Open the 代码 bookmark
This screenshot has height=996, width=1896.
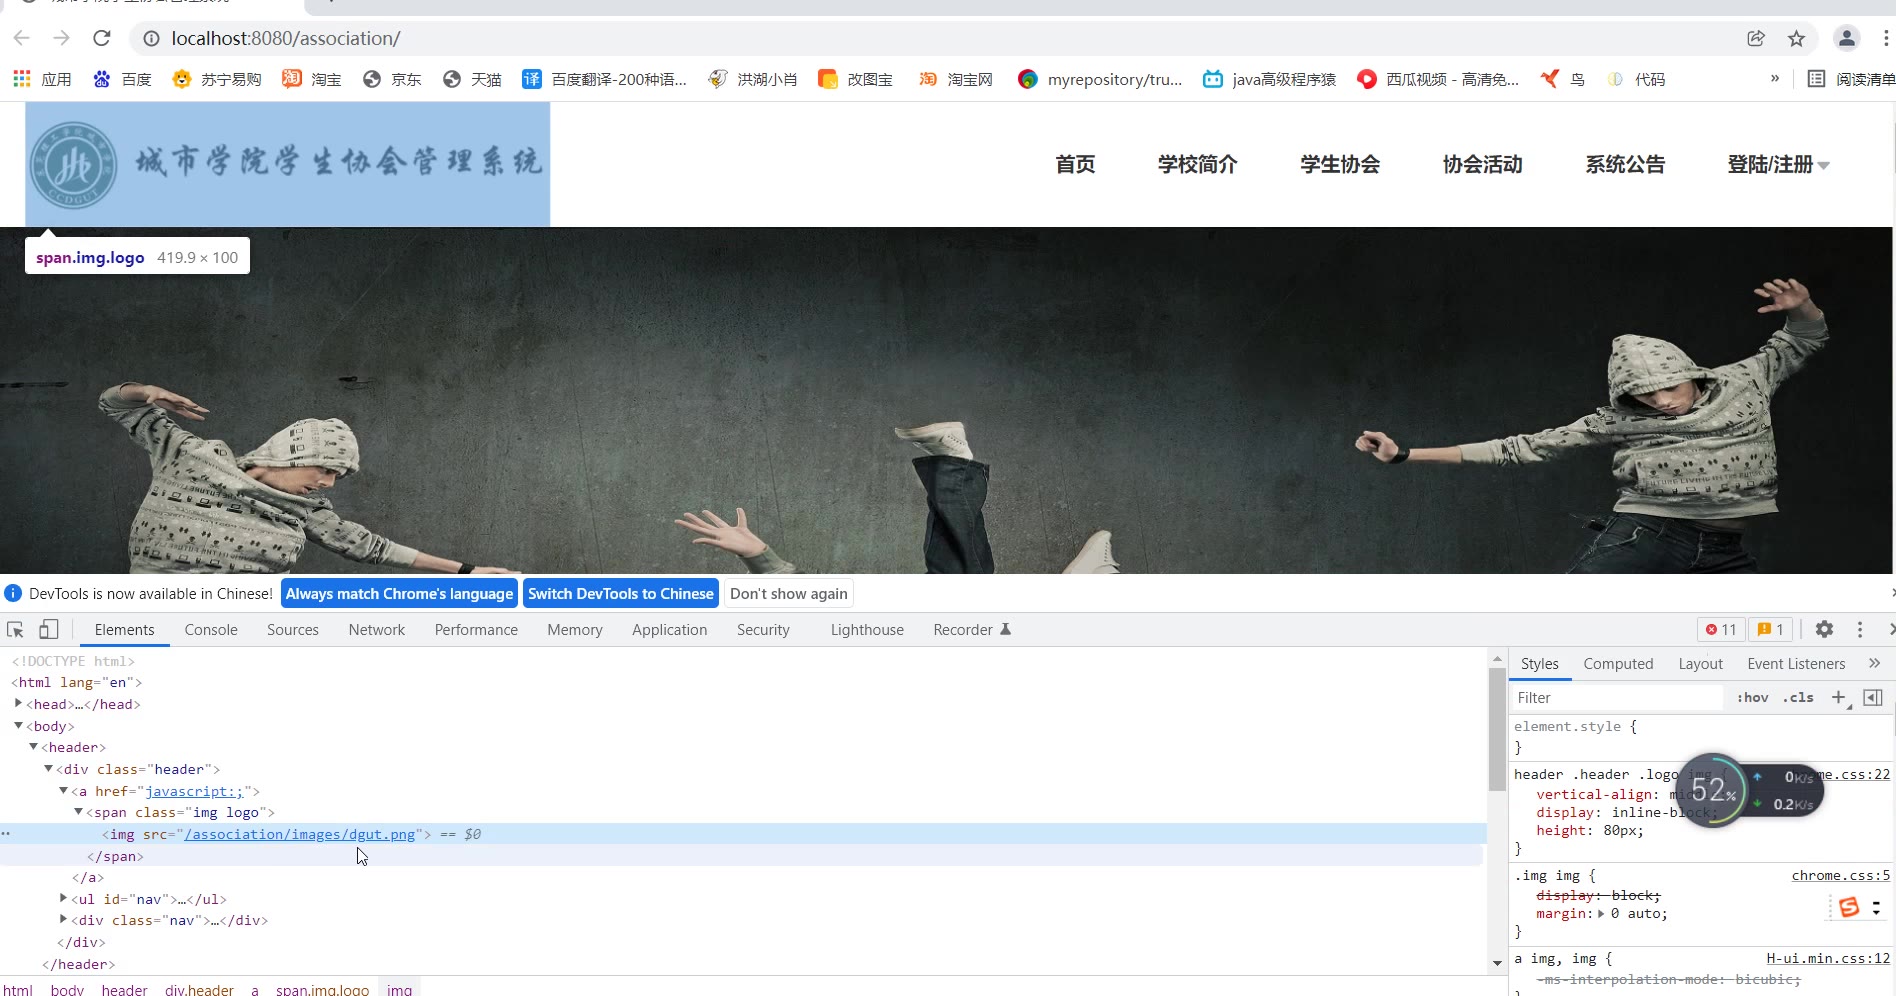click(x=1636, y=79)
